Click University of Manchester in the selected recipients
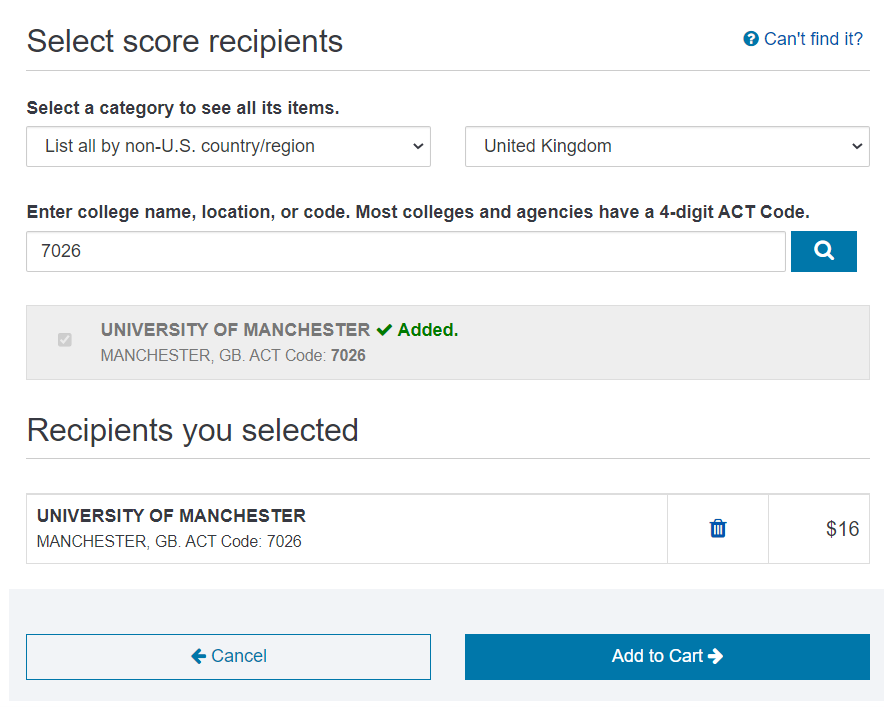The height and width of the screenshot is (707, 884). click(x=171, y=516)
